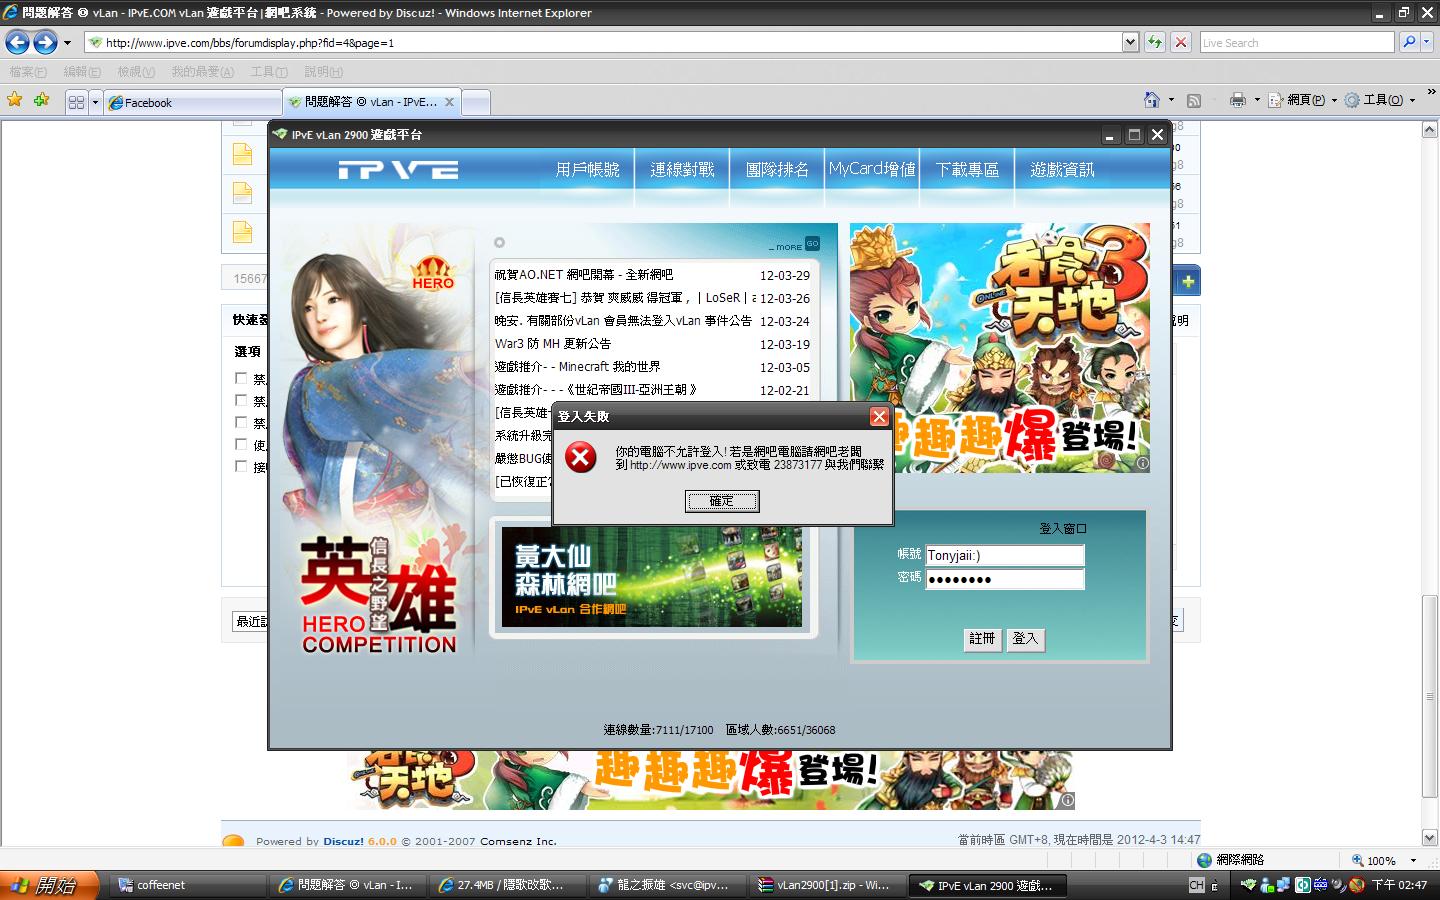Click the 註冊 register button

click(x=982, y=639)
